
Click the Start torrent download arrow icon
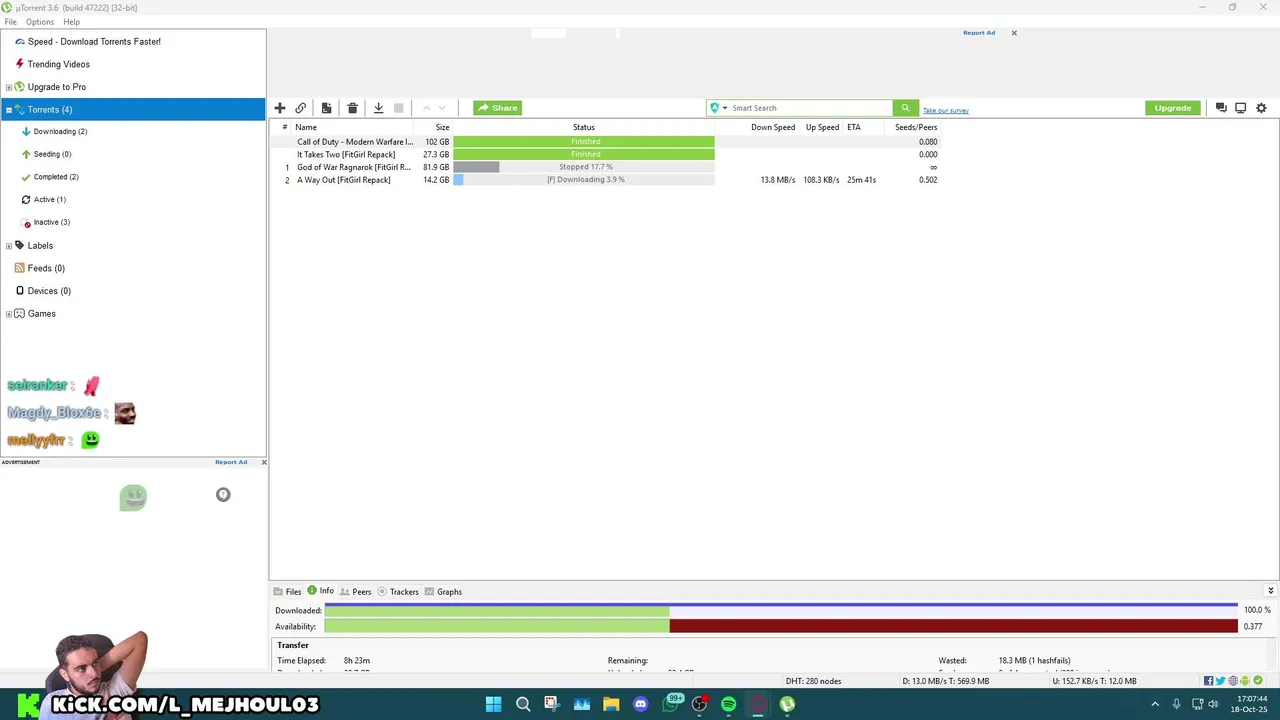point(378,108)
